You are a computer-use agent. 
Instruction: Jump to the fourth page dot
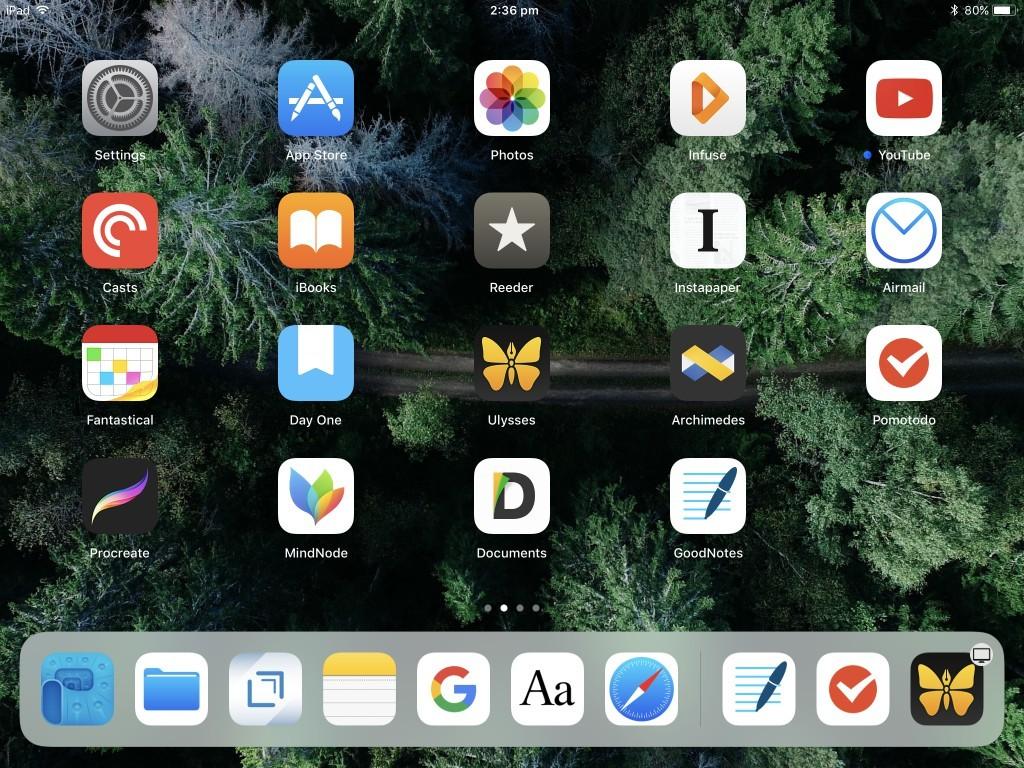[x=536, y=608]
